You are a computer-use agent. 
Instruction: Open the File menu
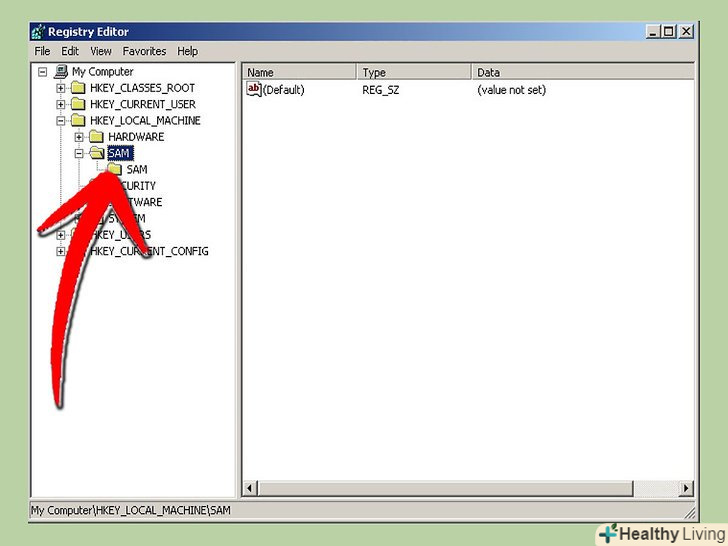[x=42, y=51]
